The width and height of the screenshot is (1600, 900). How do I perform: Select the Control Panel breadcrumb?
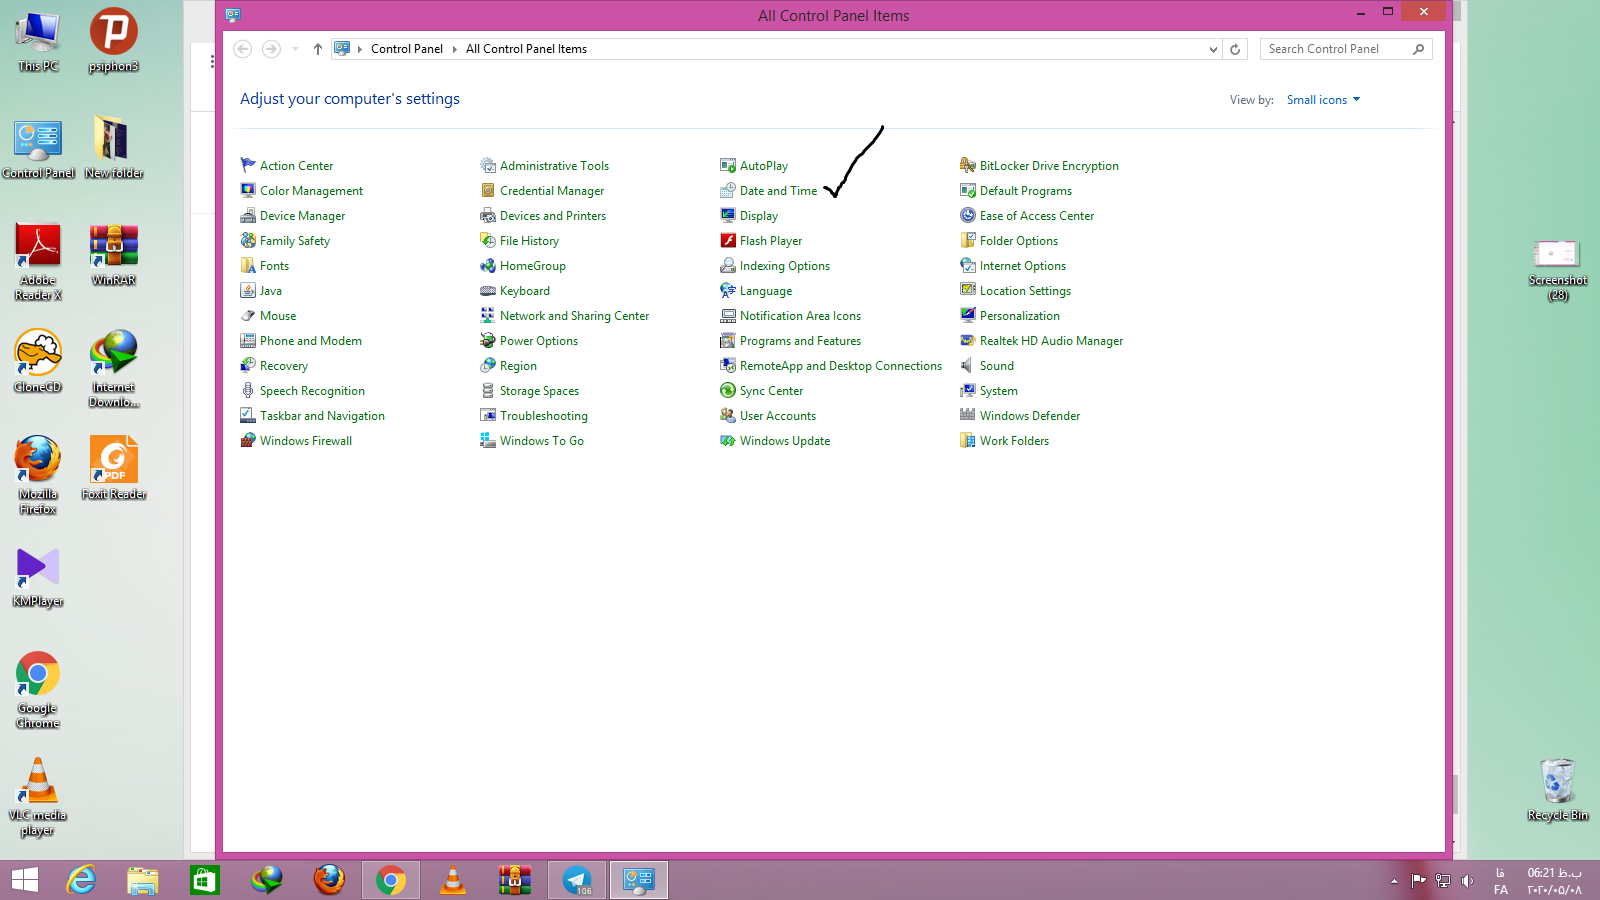point(406,49)
